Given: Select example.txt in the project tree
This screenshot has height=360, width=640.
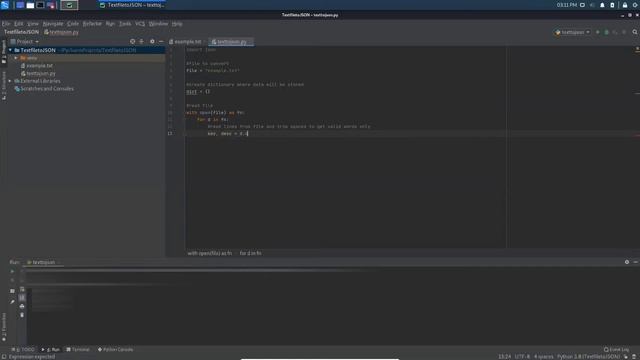Looking at the screenshot, I should pyautogui.click(x=37, y=65).
